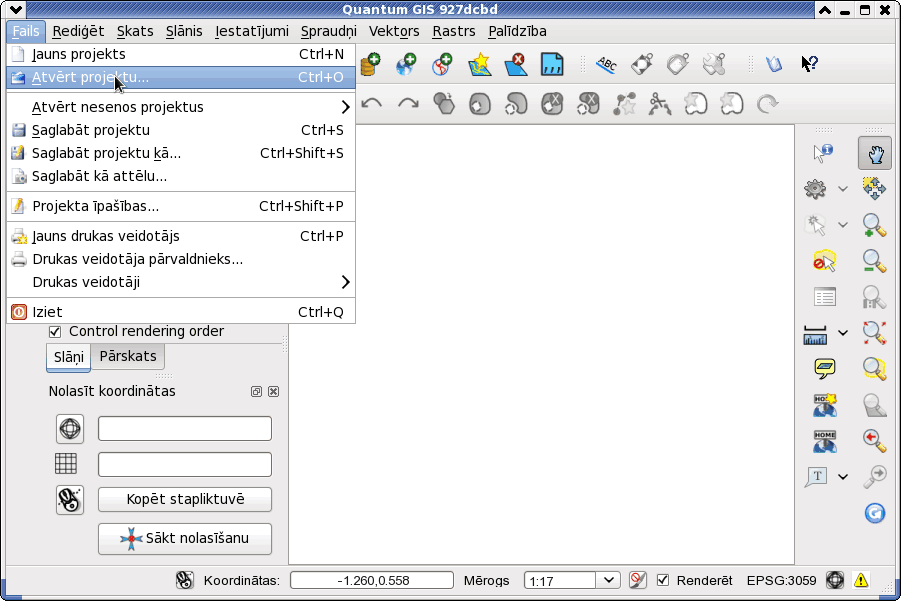Activate the What's This question-arrow icon
Viewport: 901px width, 601px height.
coord(809,64)
